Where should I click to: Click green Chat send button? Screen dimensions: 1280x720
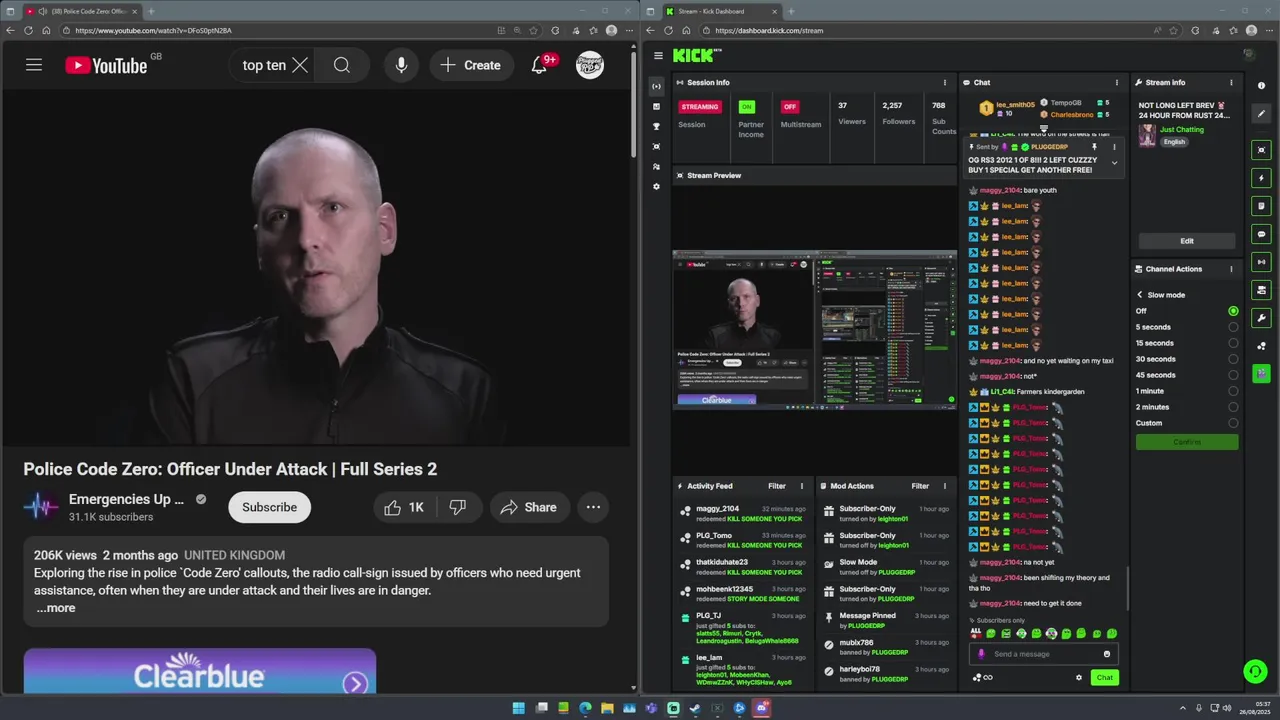[1104, 677]
